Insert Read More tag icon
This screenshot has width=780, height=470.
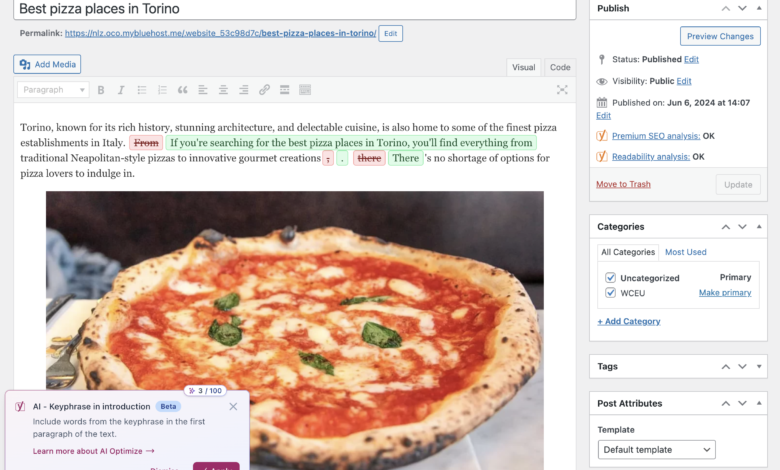tap(285, 90)
